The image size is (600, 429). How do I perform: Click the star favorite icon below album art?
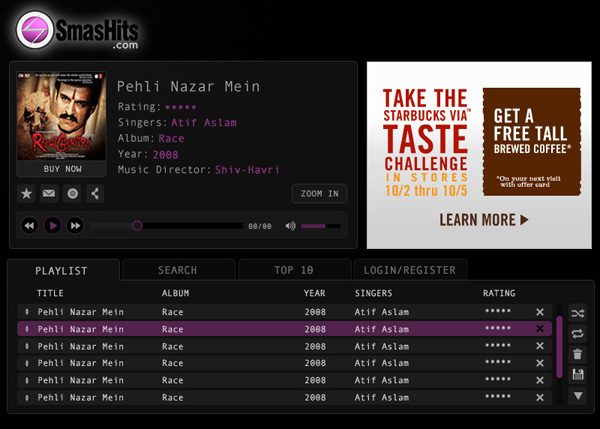(26, 193)
